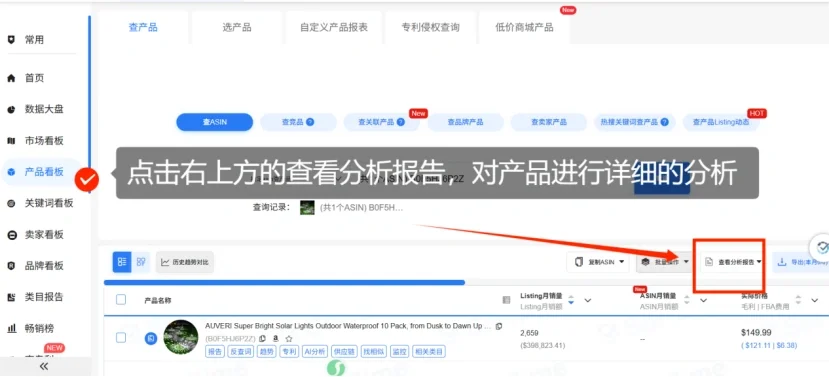Click the help icon beside 查竞品

pyautogui.click(x=310, y=122)
